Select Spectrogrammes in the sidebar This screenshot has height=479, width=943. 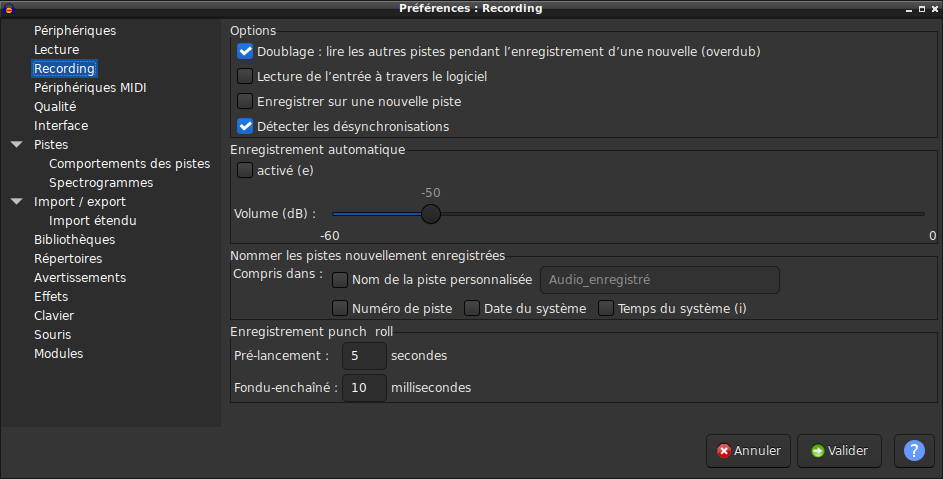click(x=101, y=183)
